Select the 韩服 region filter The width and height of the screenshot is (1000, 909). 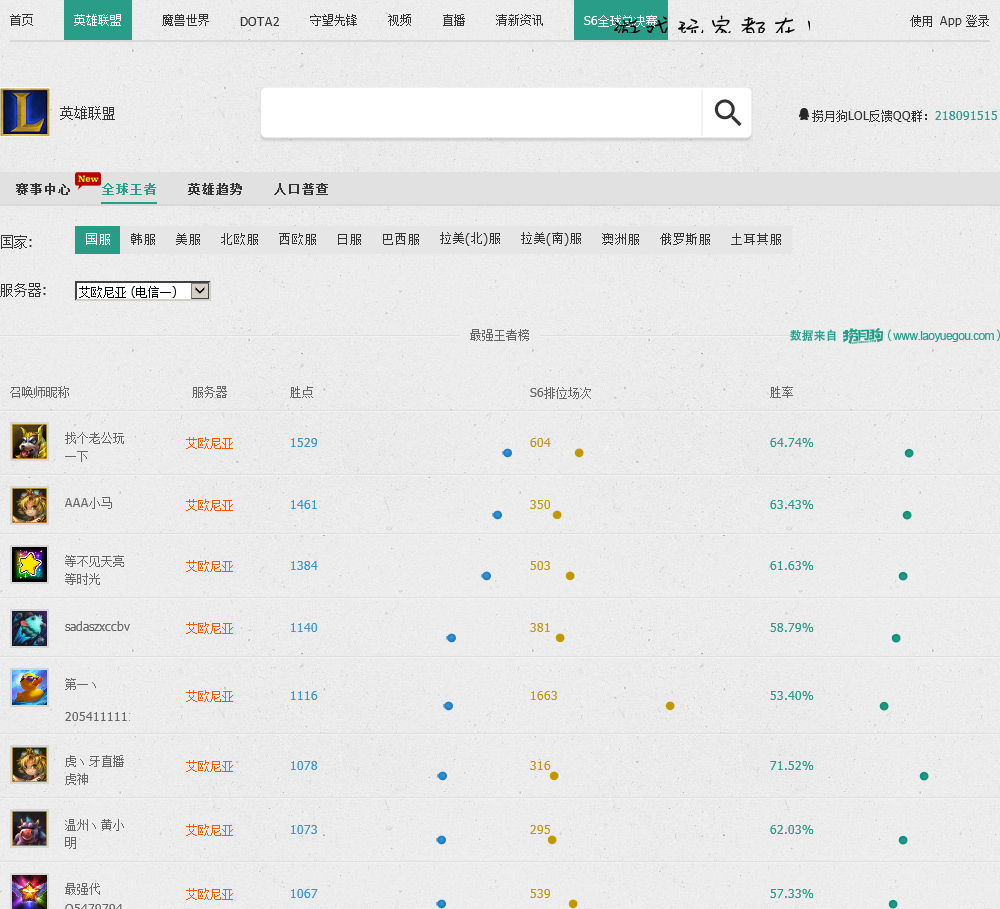[x=143, y=240]
